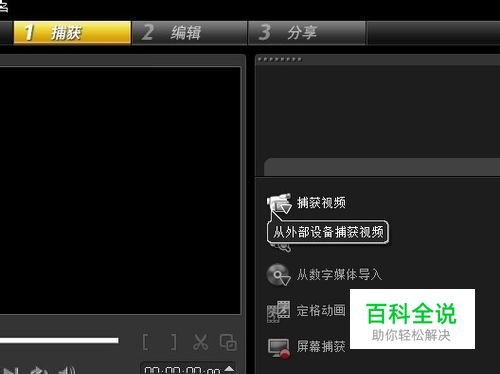The width and height of the screenshot is (500, 374).
Task: Click the white scrubber trim bar
Action: click(x=59, y=340)
